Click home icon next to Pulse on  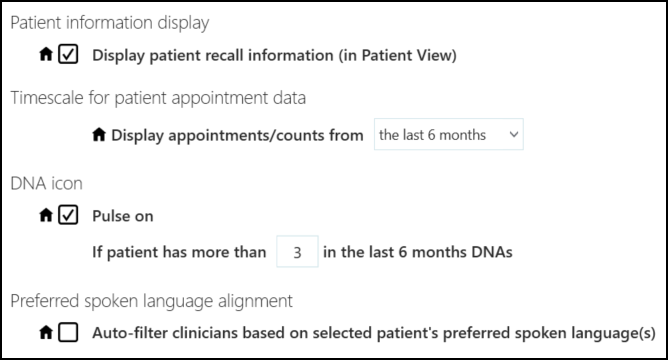click(x=46, y=215)
